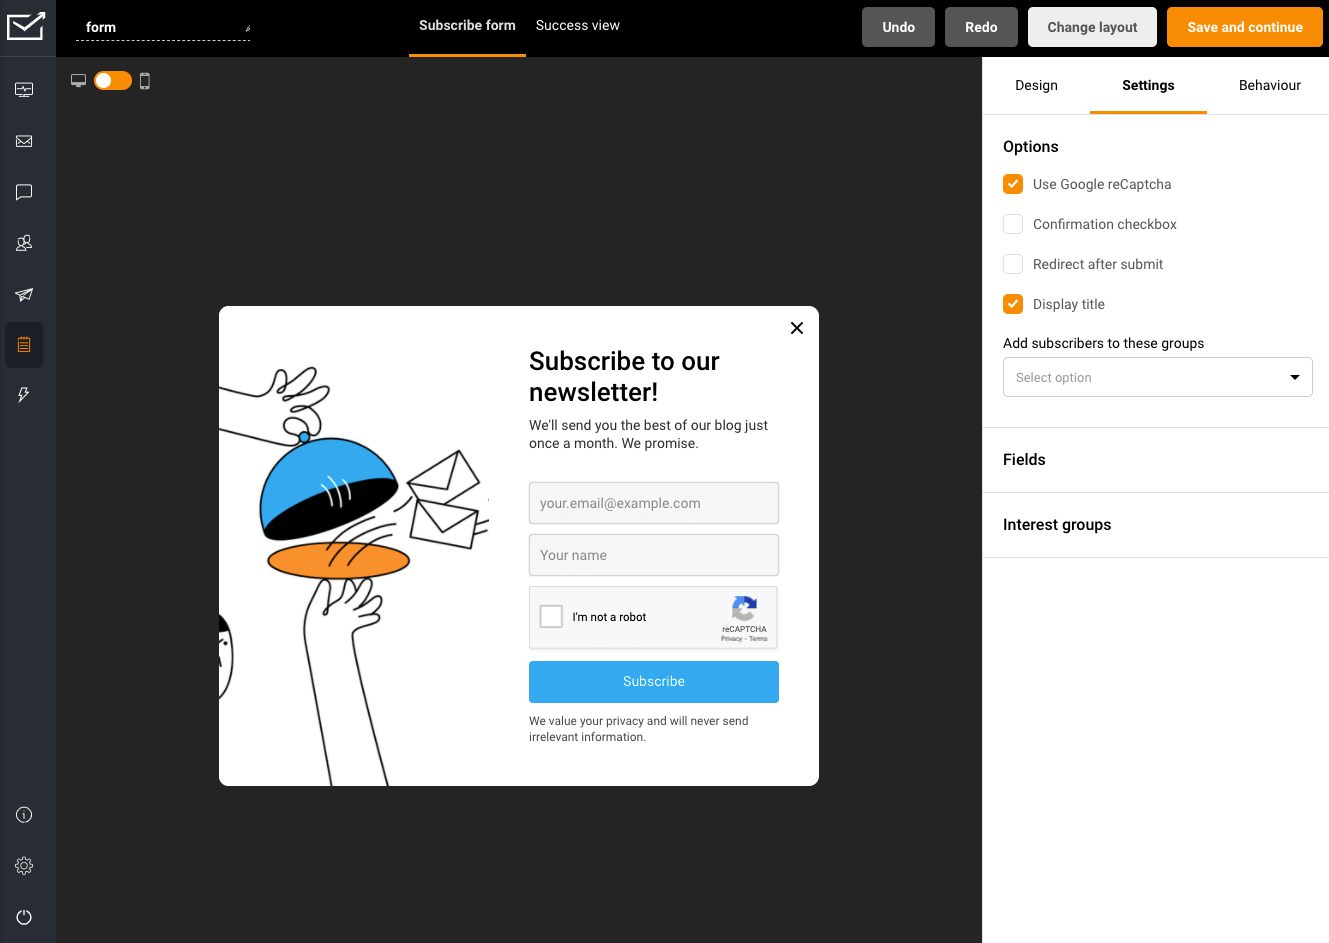Image resolution: width=1329 pixels, height=943 pixels.
Task: Check Redirect after submit
Action: pyautogui.click(x=1012, y=264)
